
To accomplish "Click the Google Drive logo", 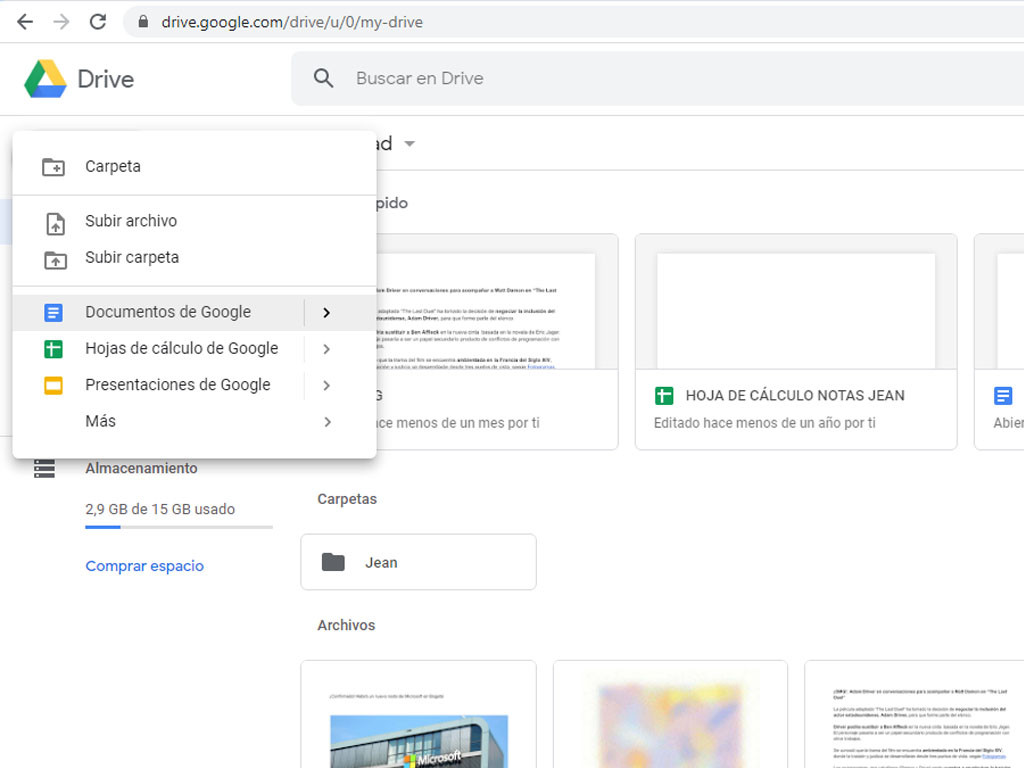I will (x=46, y=78).
